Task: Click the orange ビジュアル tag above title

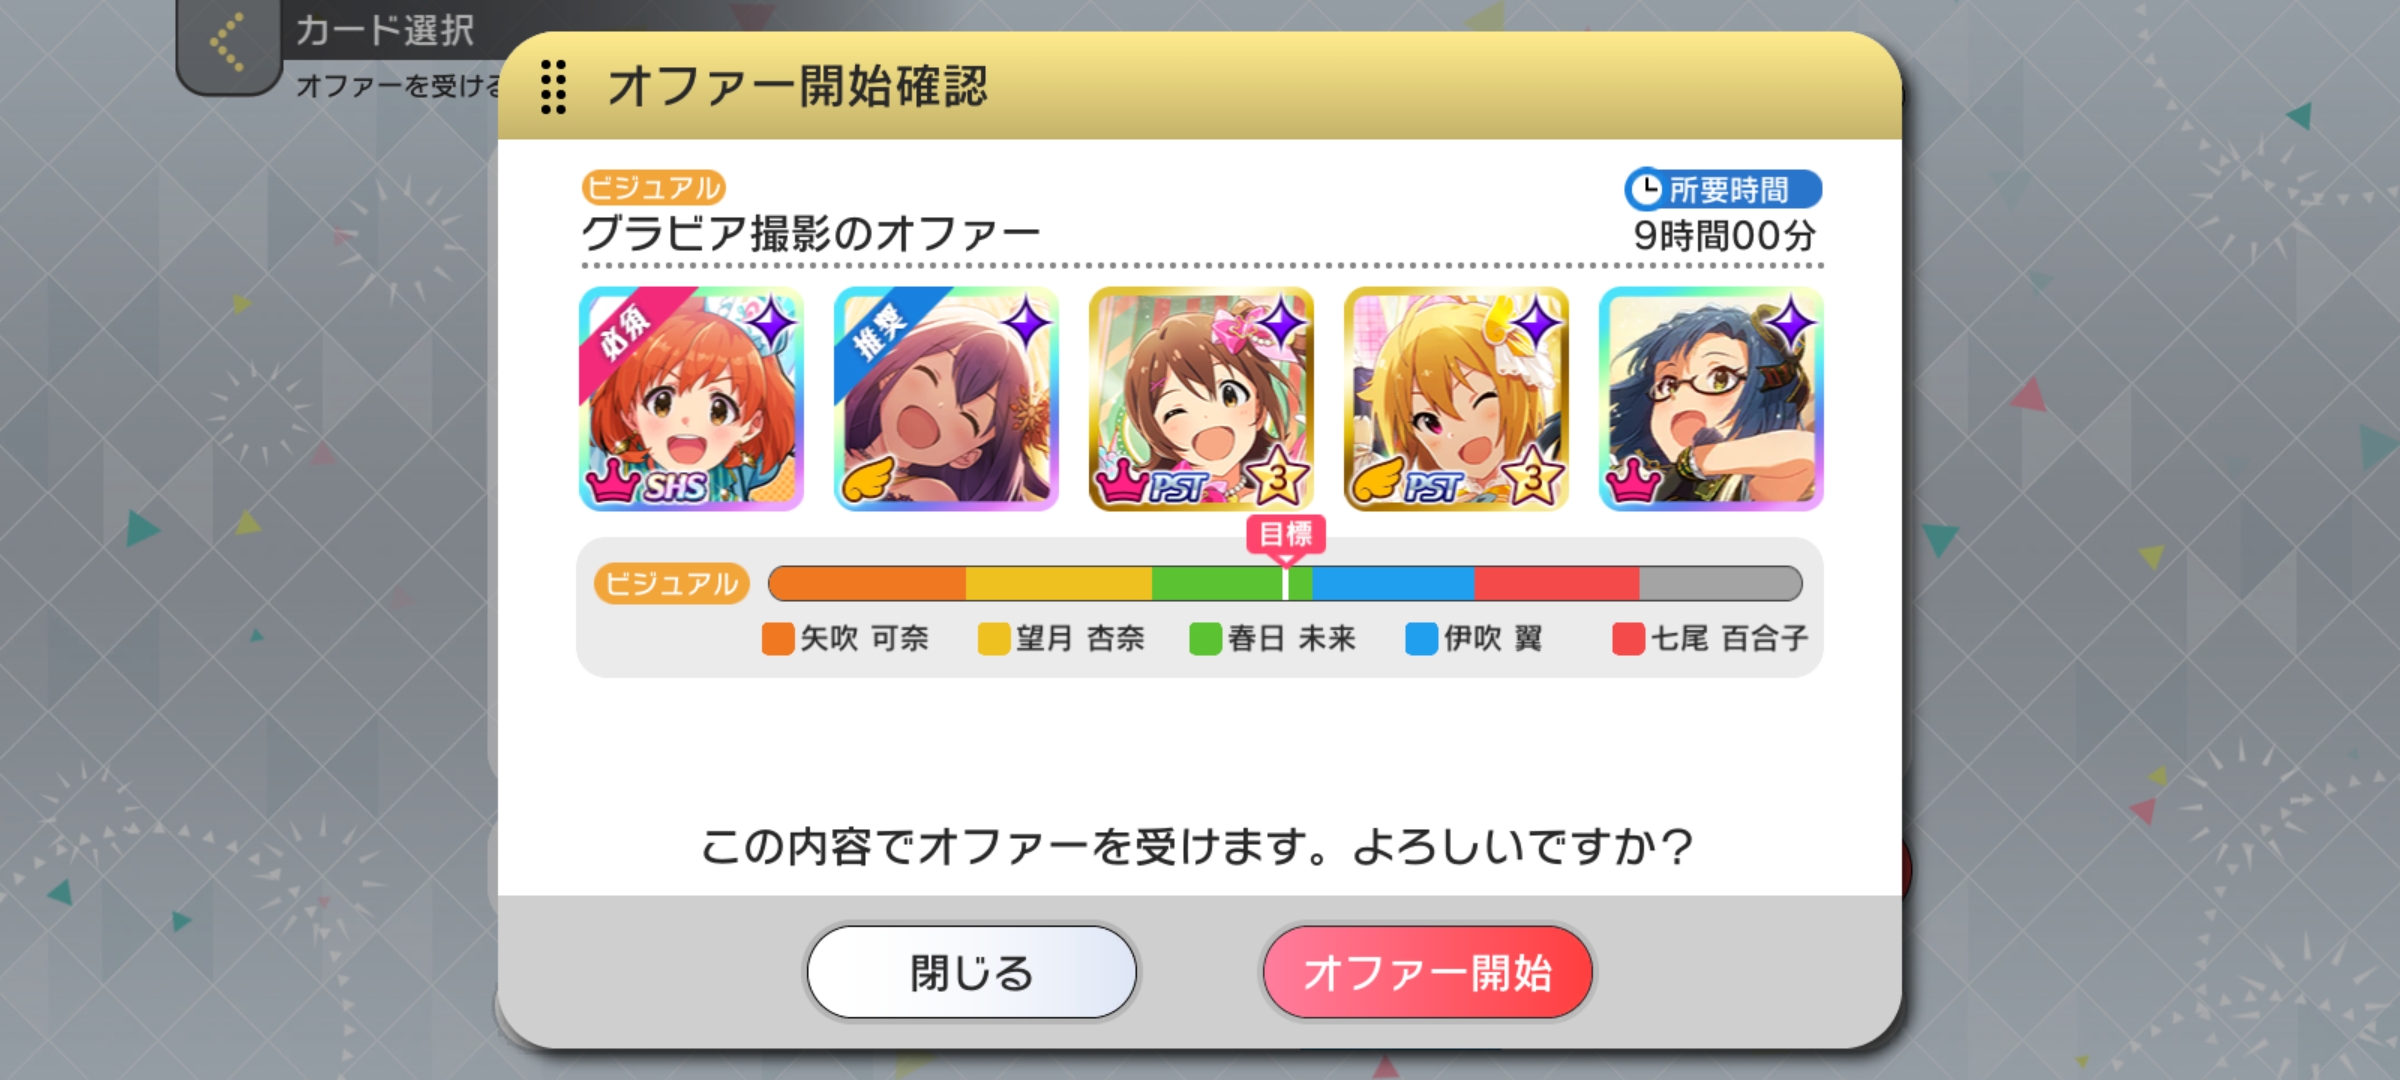Action: [x=653, y=187]
